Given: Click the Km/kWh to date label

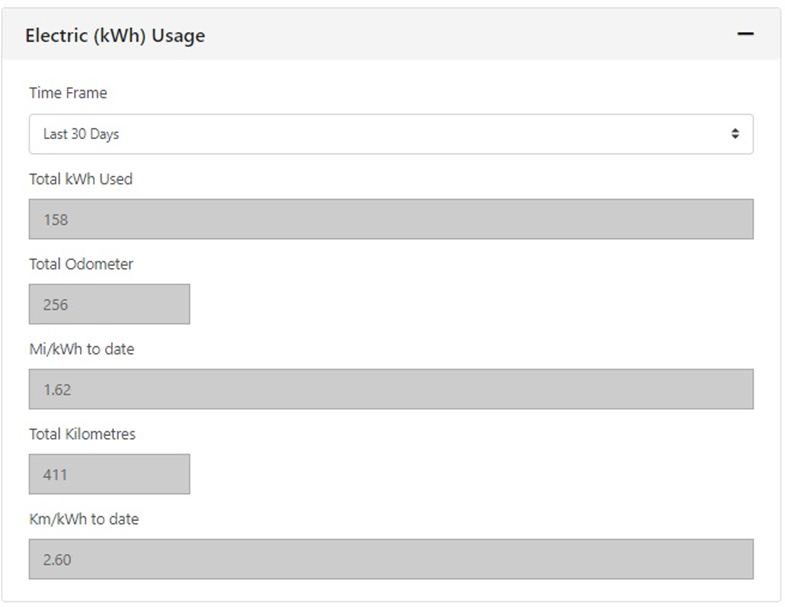Looking at the screenshot, I should pyautogui.click(x=84, y=519).
